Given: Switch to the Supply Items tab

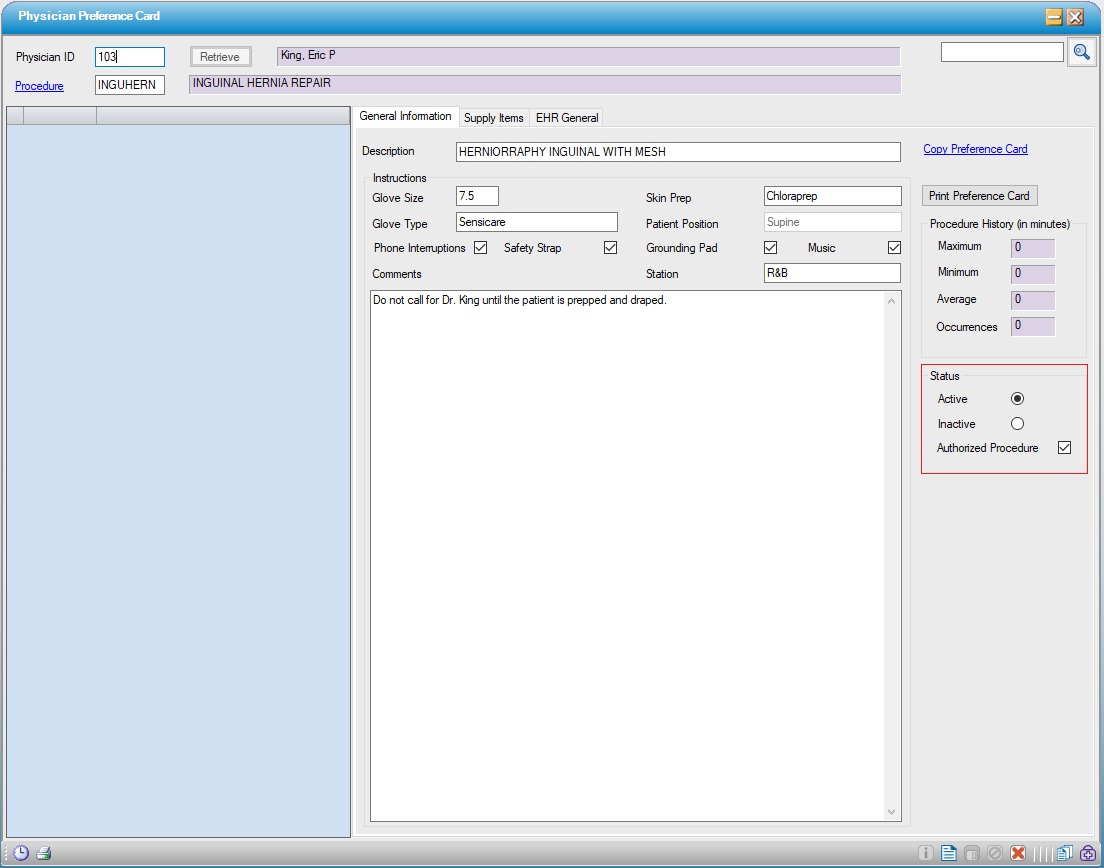Looking at the screenshot, I should pyautogui.click(x=493, y=118).
